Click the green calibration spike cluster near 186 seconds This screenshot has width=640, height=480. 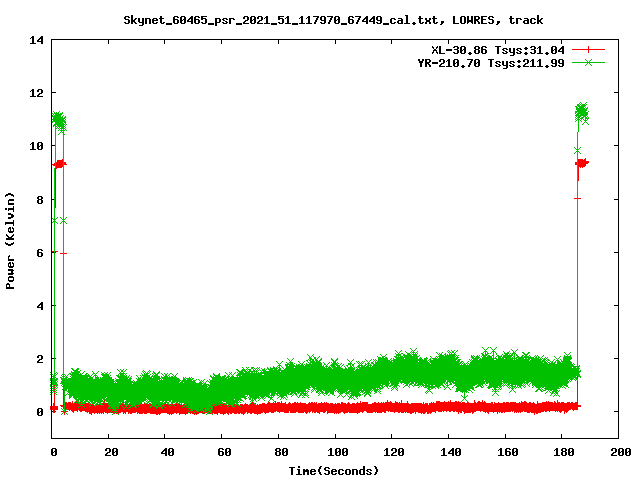click(x=582, y=113)
